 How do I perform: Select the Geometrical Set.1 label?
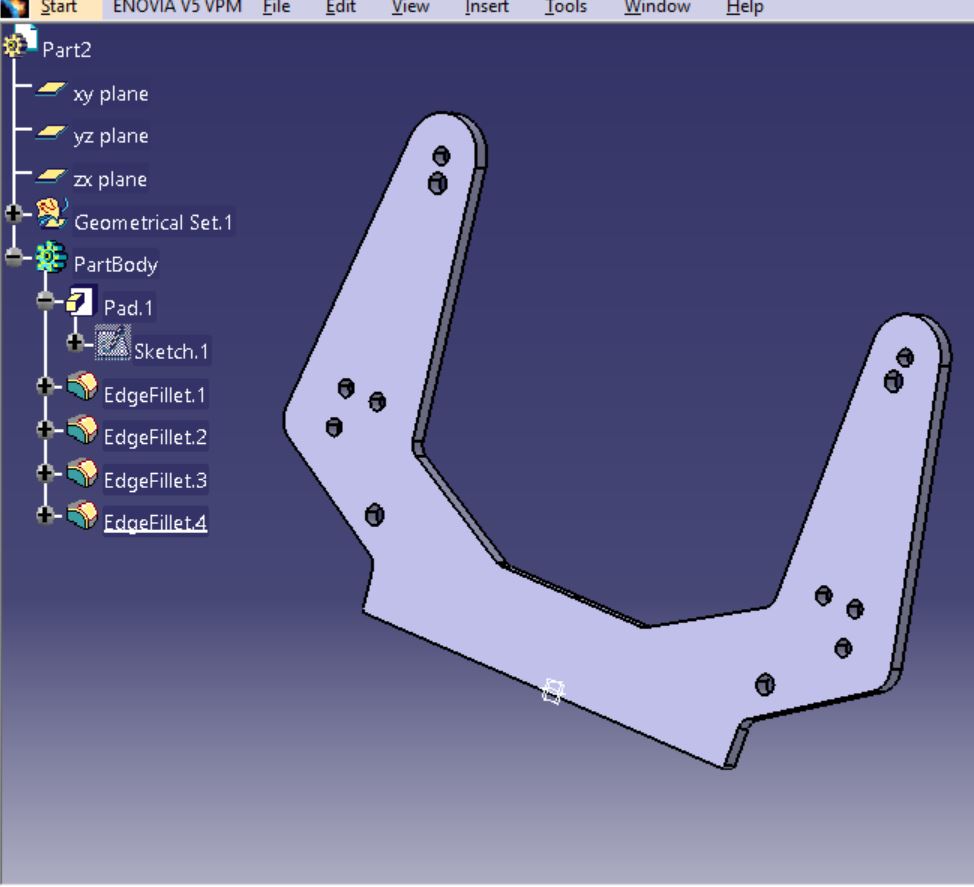[x=153, y=222]
